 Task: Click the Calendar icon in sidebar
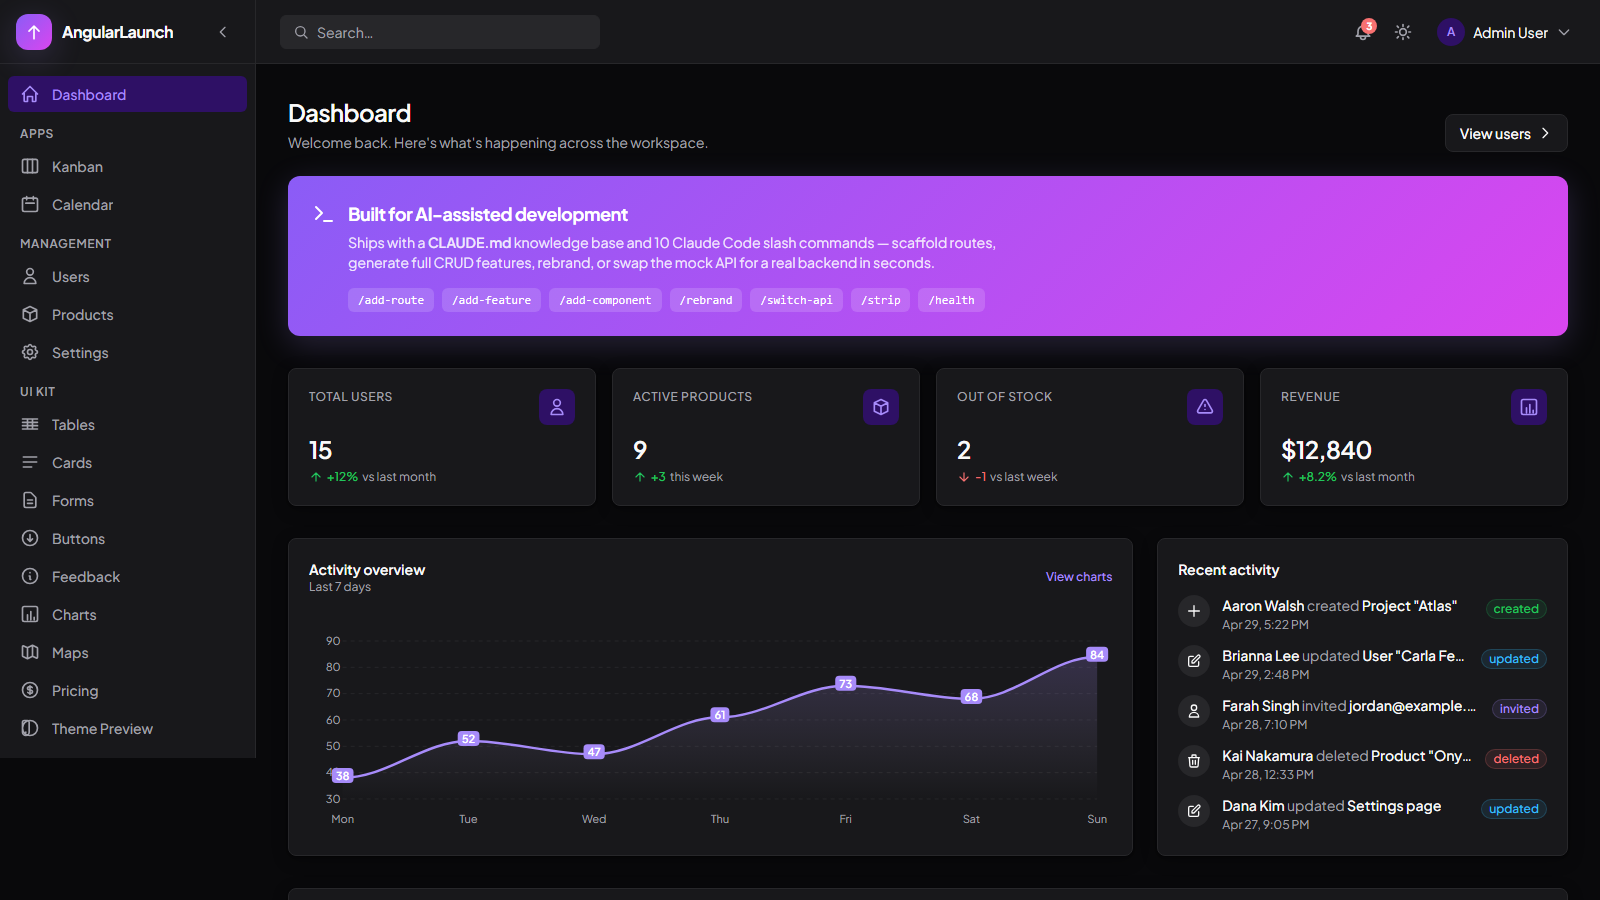[x=30, y=204]
